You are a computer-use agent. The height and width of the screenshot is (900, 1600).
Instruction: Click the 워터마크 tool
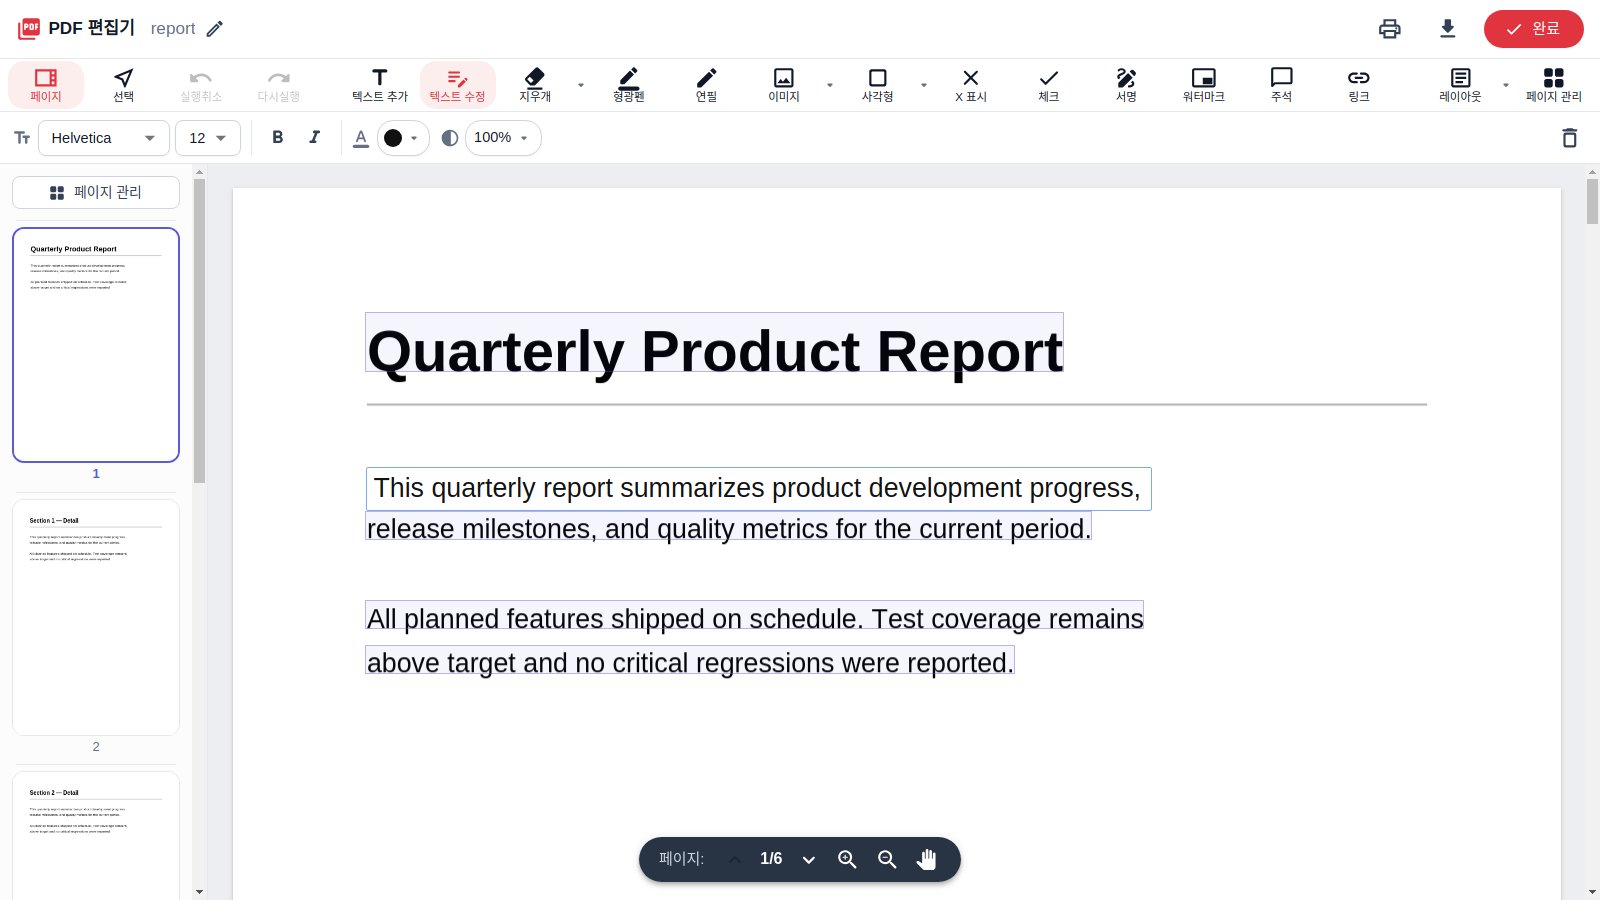pos(1204,84)
